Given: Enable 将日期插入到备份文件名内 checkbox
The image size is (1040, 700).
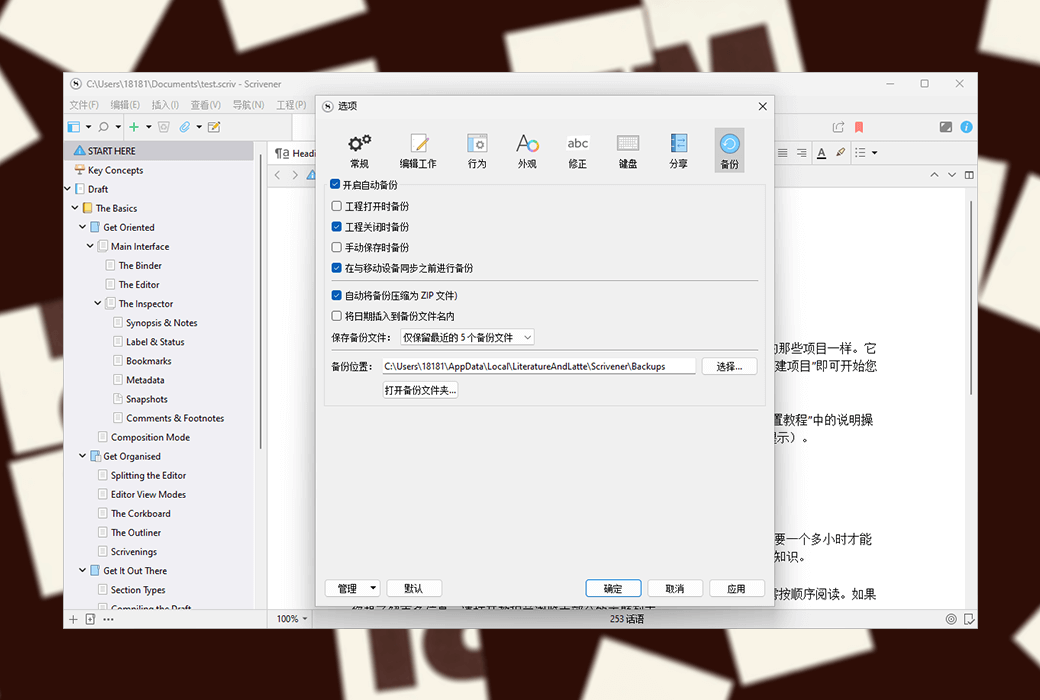Looking at the screenshot, I should point(336,316).
